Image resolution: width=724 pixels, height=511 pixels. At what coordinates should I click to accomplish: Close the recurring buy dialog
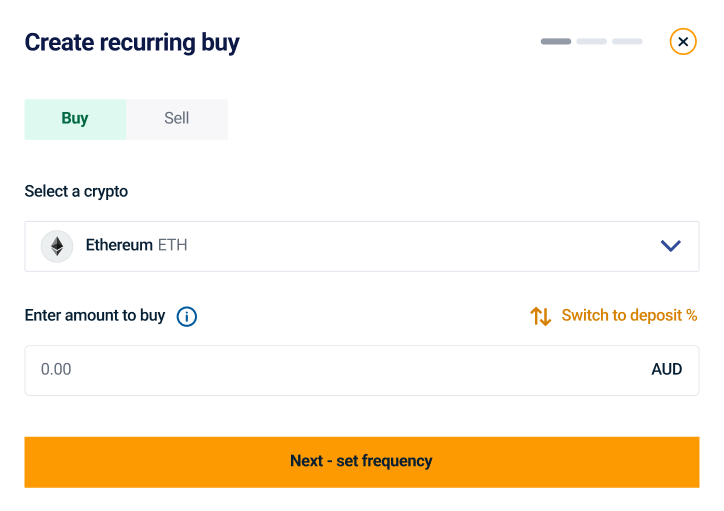(683, 41)
